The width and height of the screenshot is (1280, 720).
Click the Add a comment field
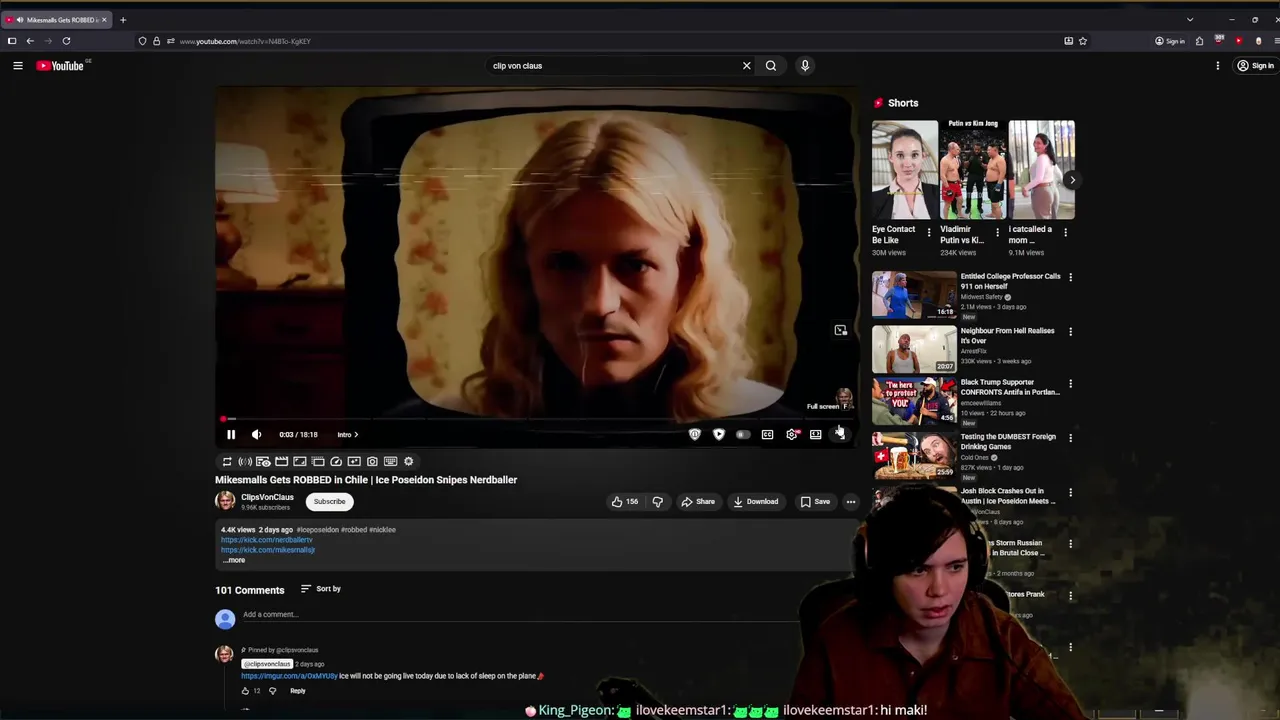[520, 614]
